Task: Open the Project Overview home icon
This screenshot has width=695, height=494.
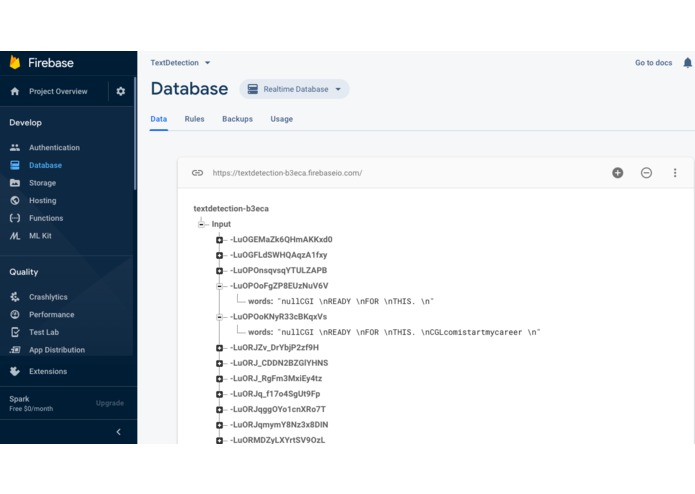Action: [x=15, y=91]
